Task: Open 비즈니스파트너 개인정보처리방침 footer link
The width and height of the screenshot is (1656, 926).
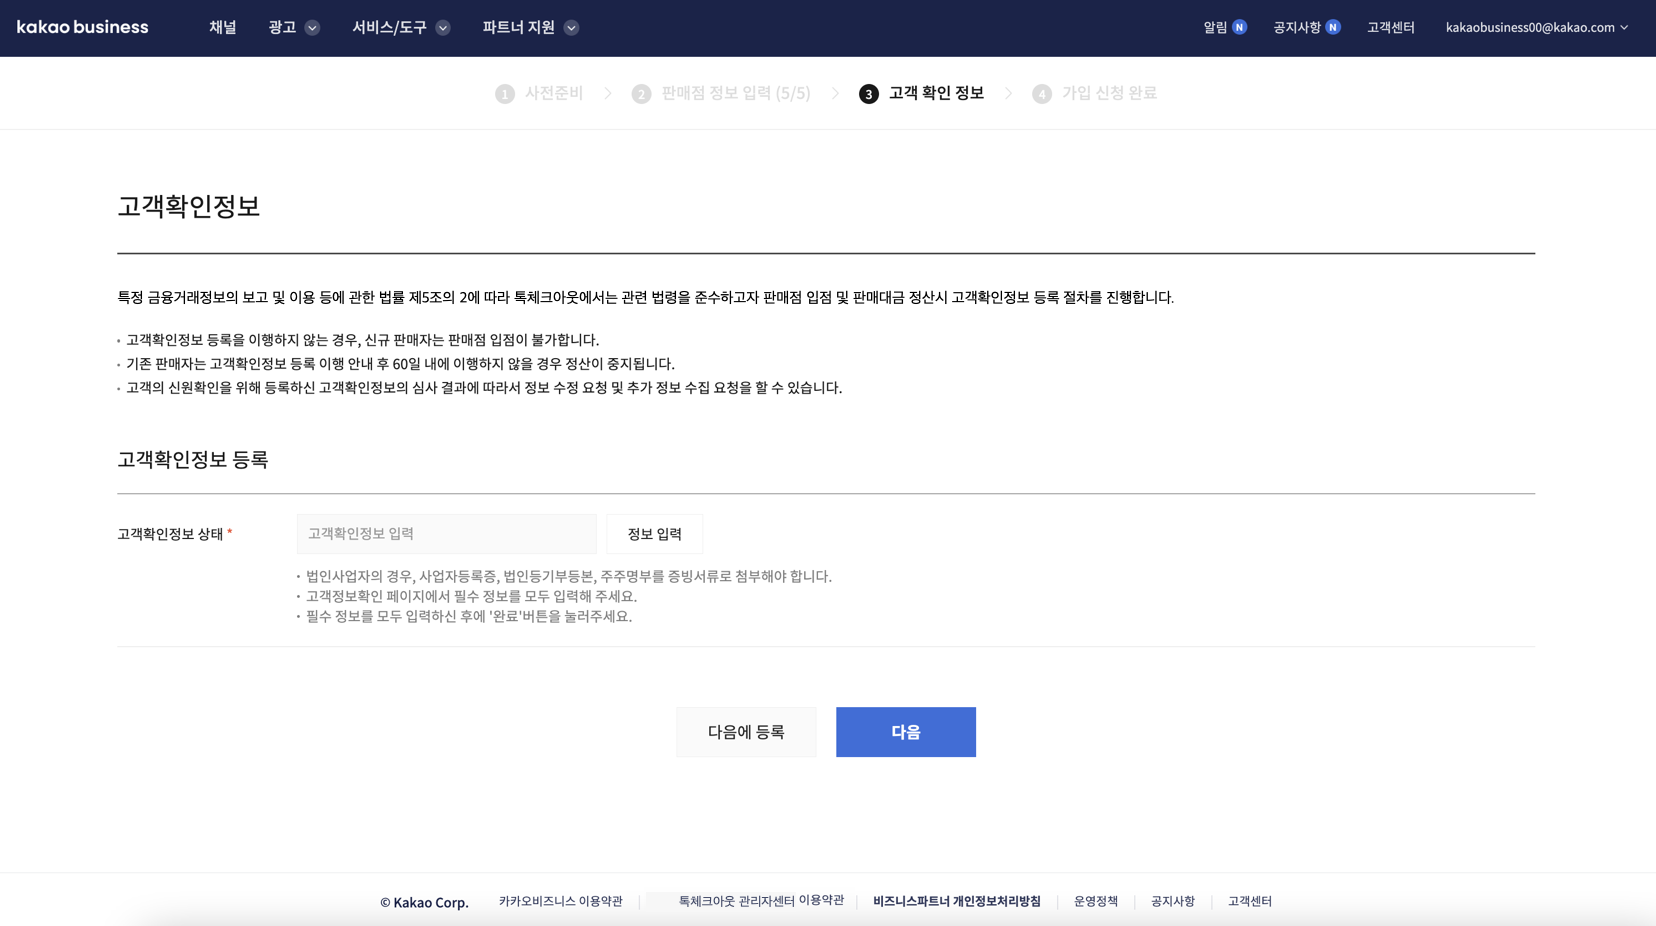Action: pos(956,902)
